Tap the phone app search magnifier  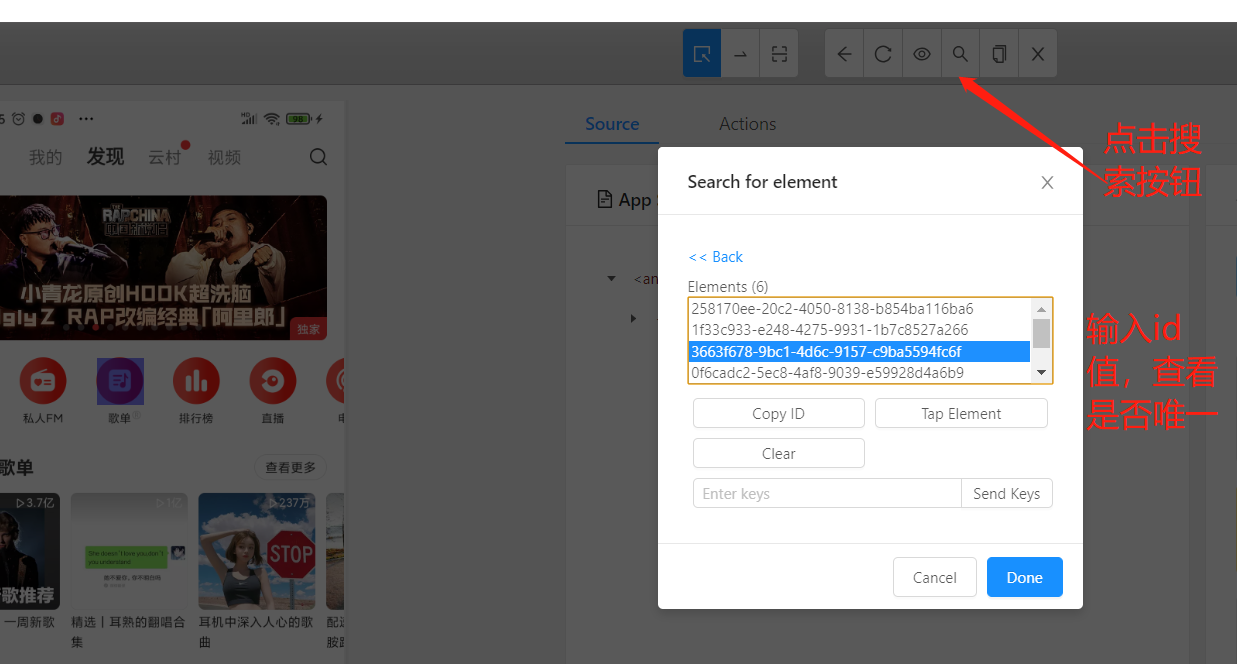click(318, 157)
